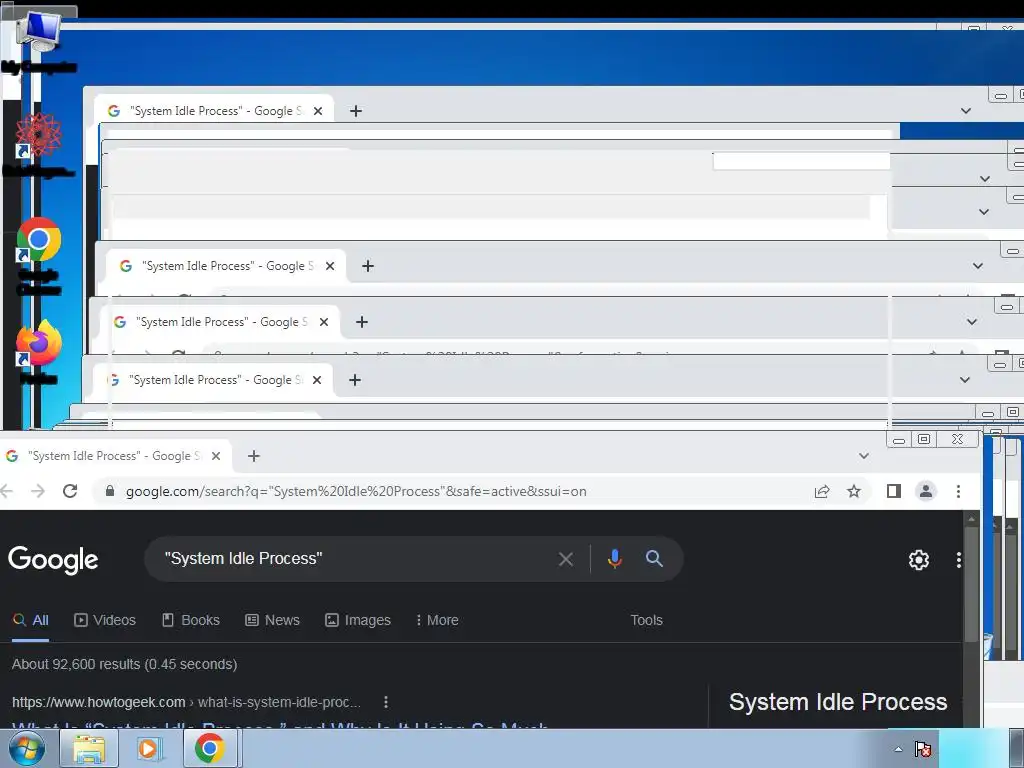Screen dimensions: 1024x768
Task: Open Windows Explorer from taskbar
Action: (89, 749)
